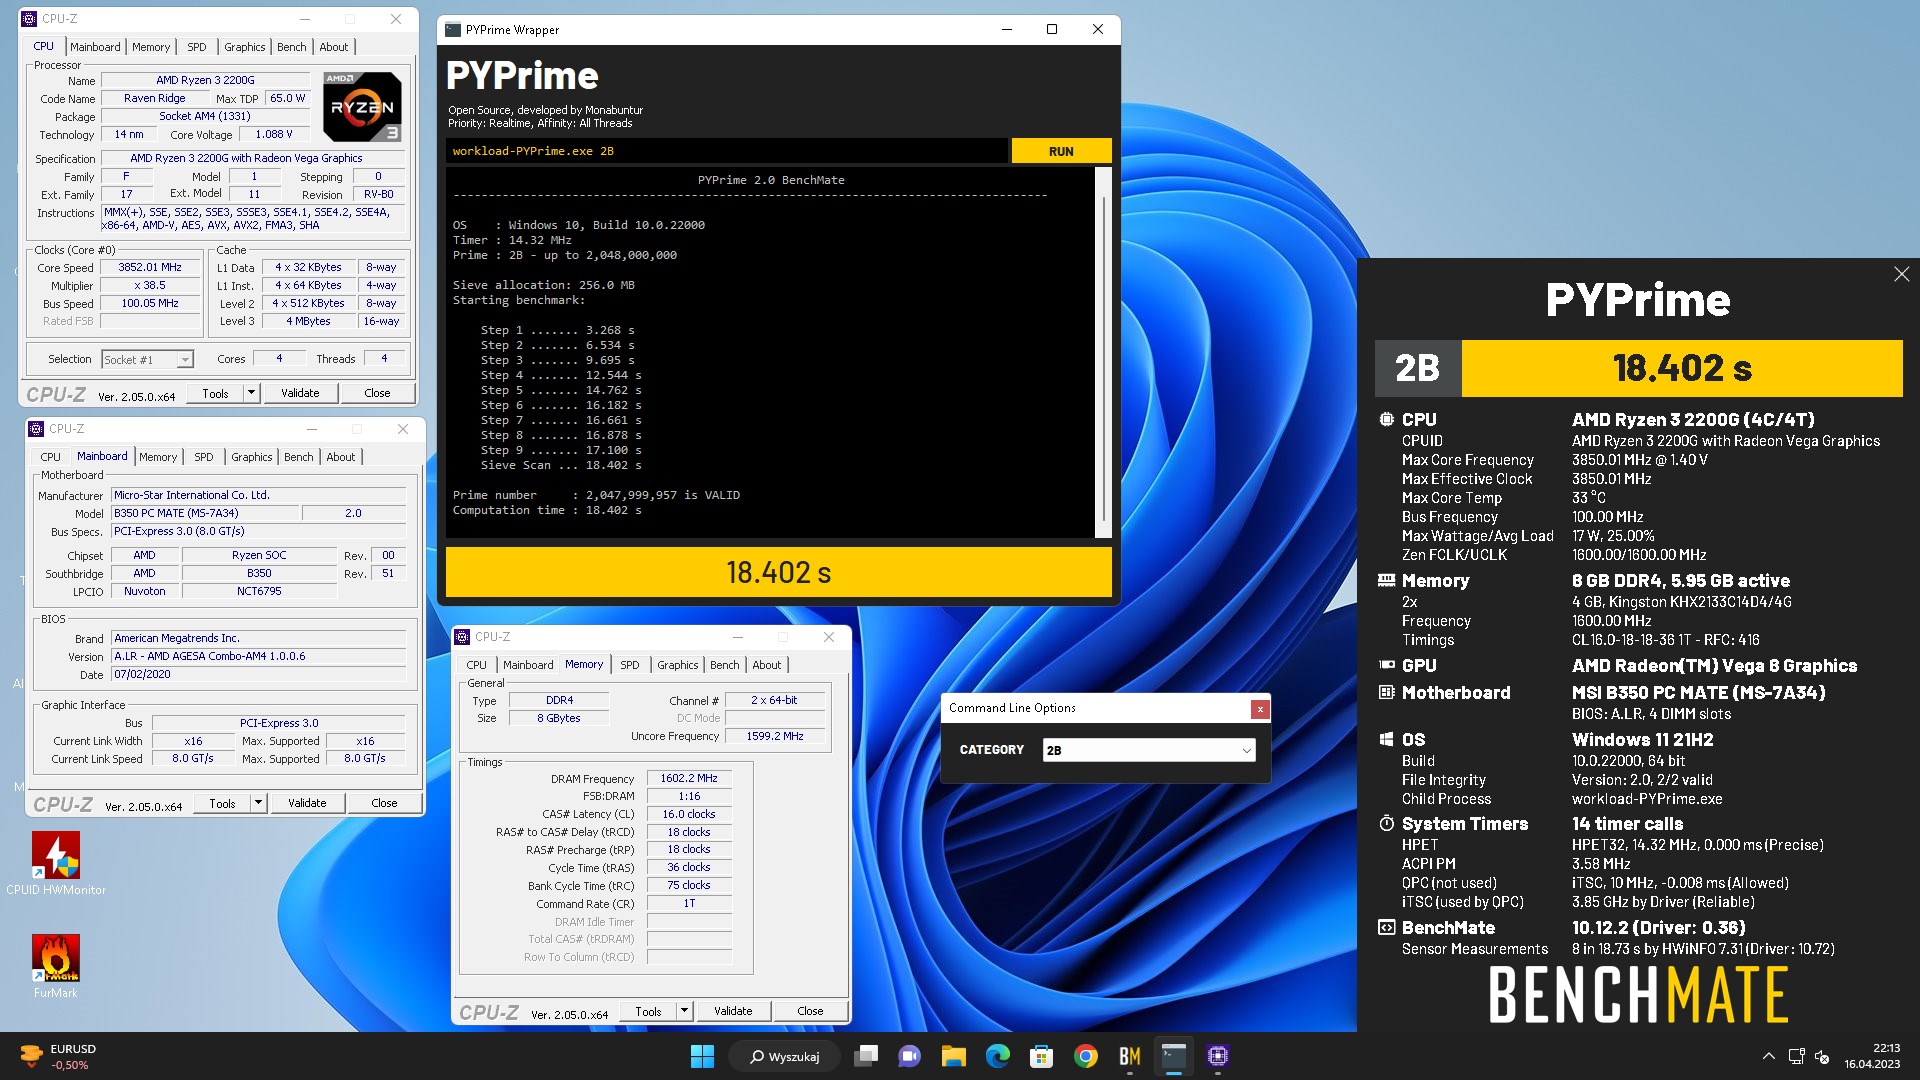
Task: Open Microsoft Edge from taskbar
Action: point(997,1056)
